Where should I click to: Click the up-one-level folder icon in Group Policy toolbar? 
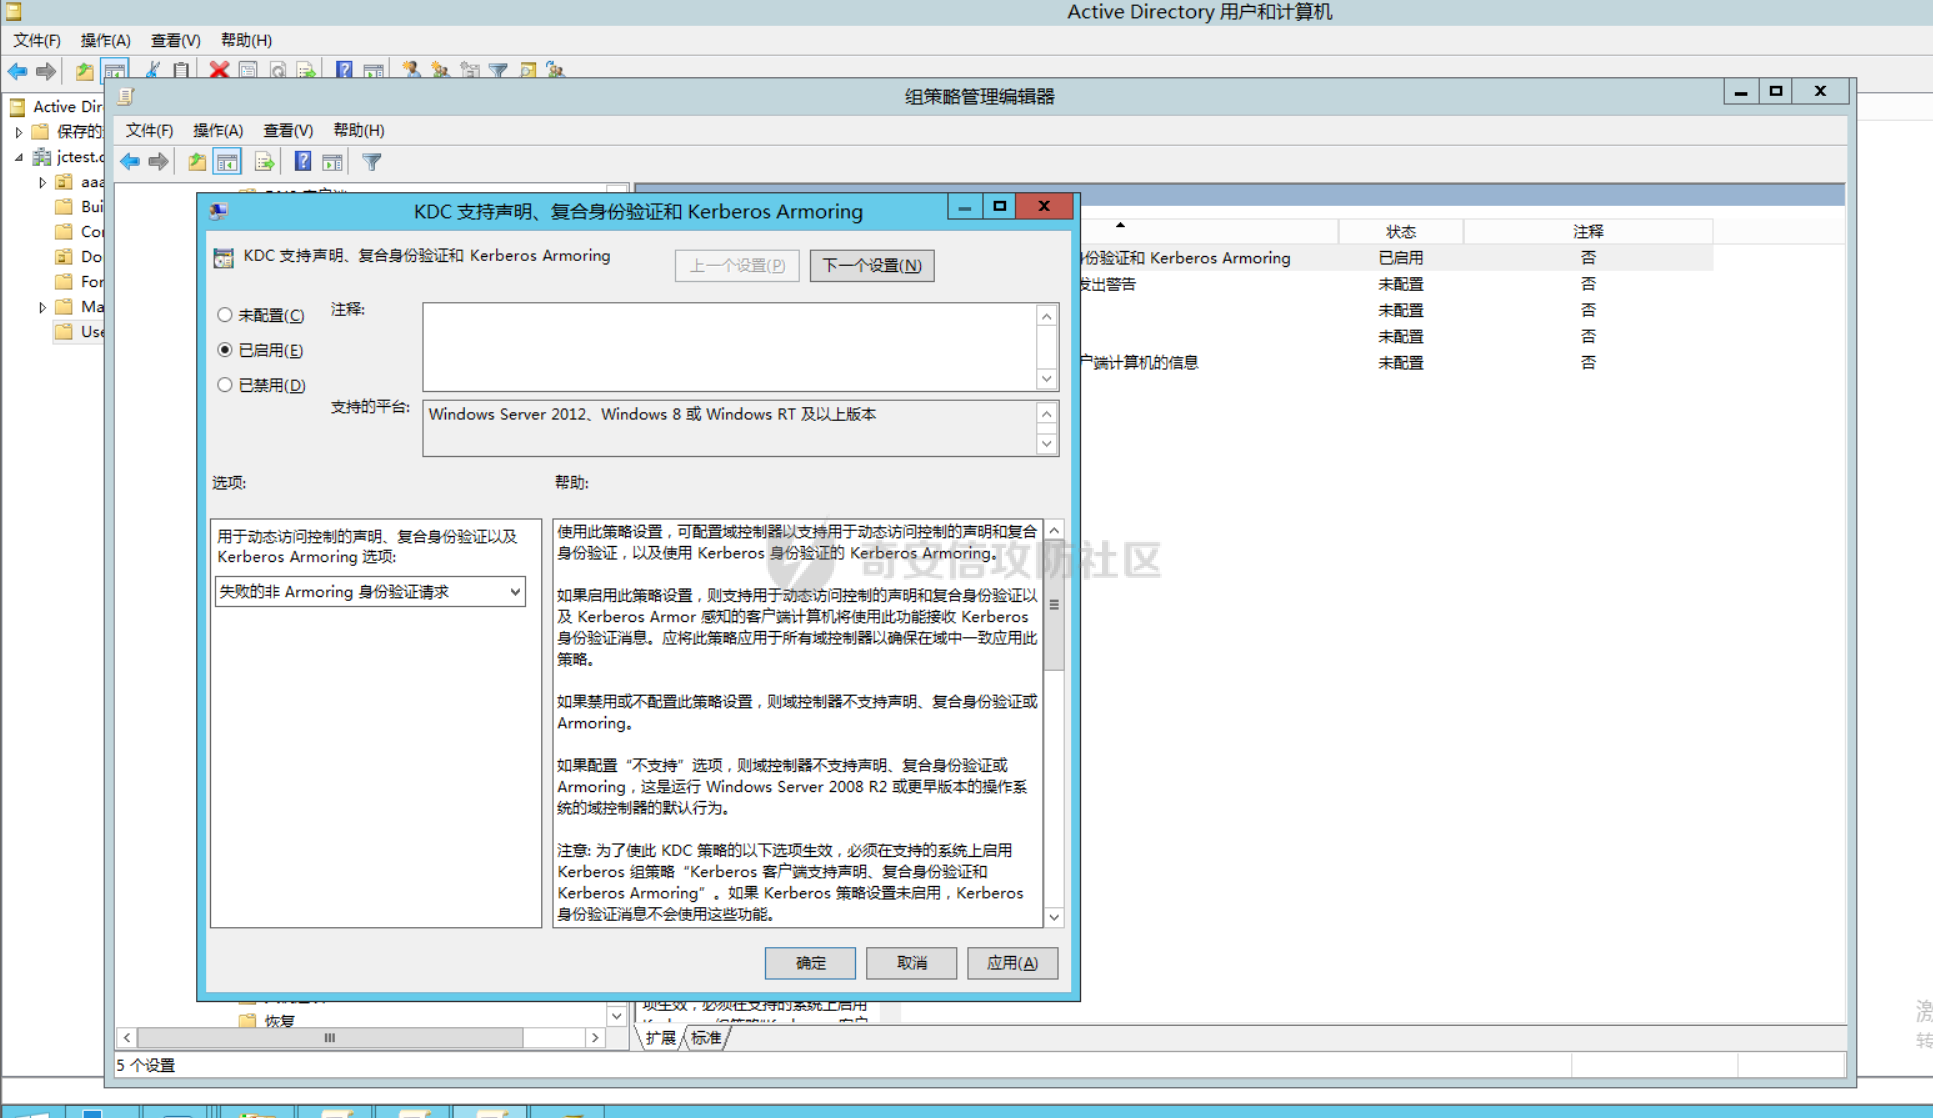(x=197, y=162)
